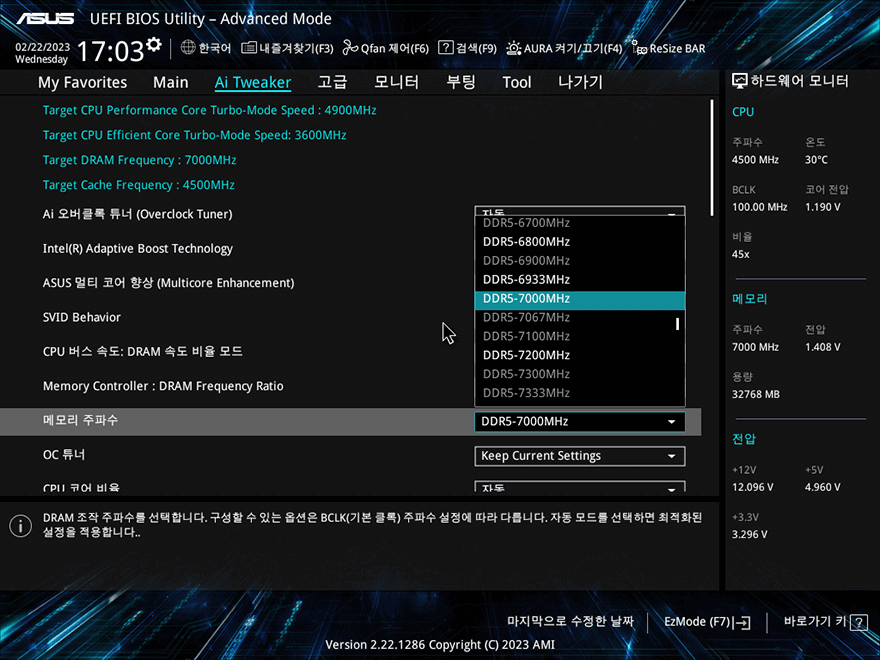880x660 pixels.
Task: Open the My Favorites tab
Action: 82,82
